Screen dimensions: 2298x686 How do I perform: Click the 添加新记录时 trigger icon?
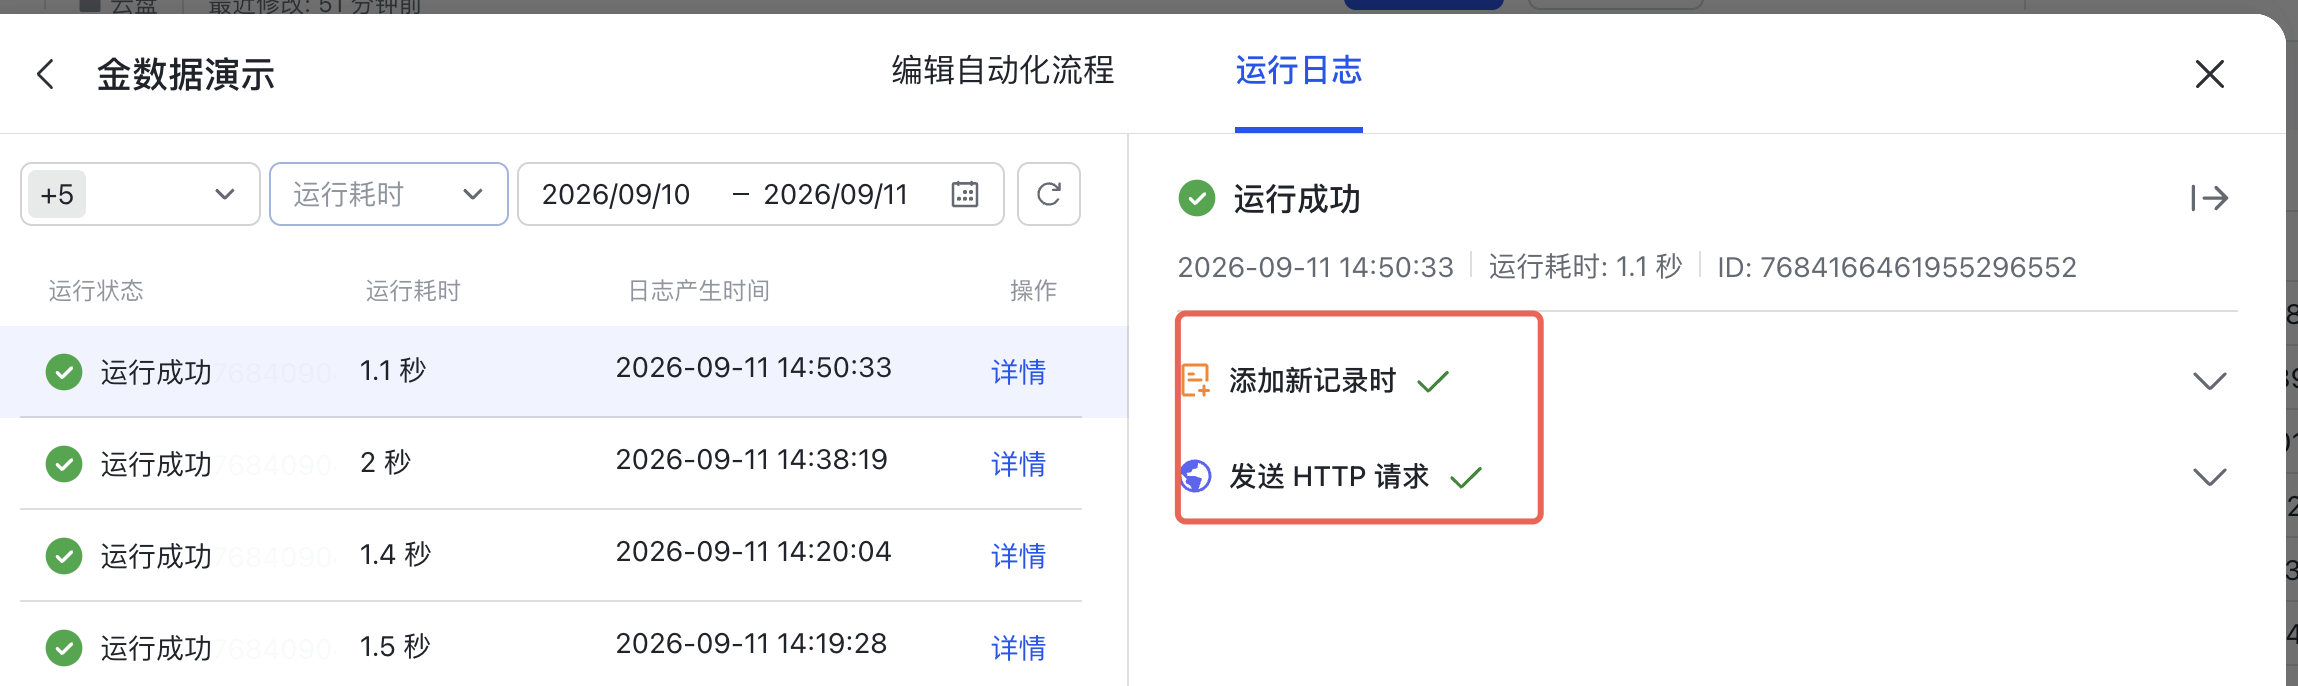pyautogui.click(x=1196, y=380)
